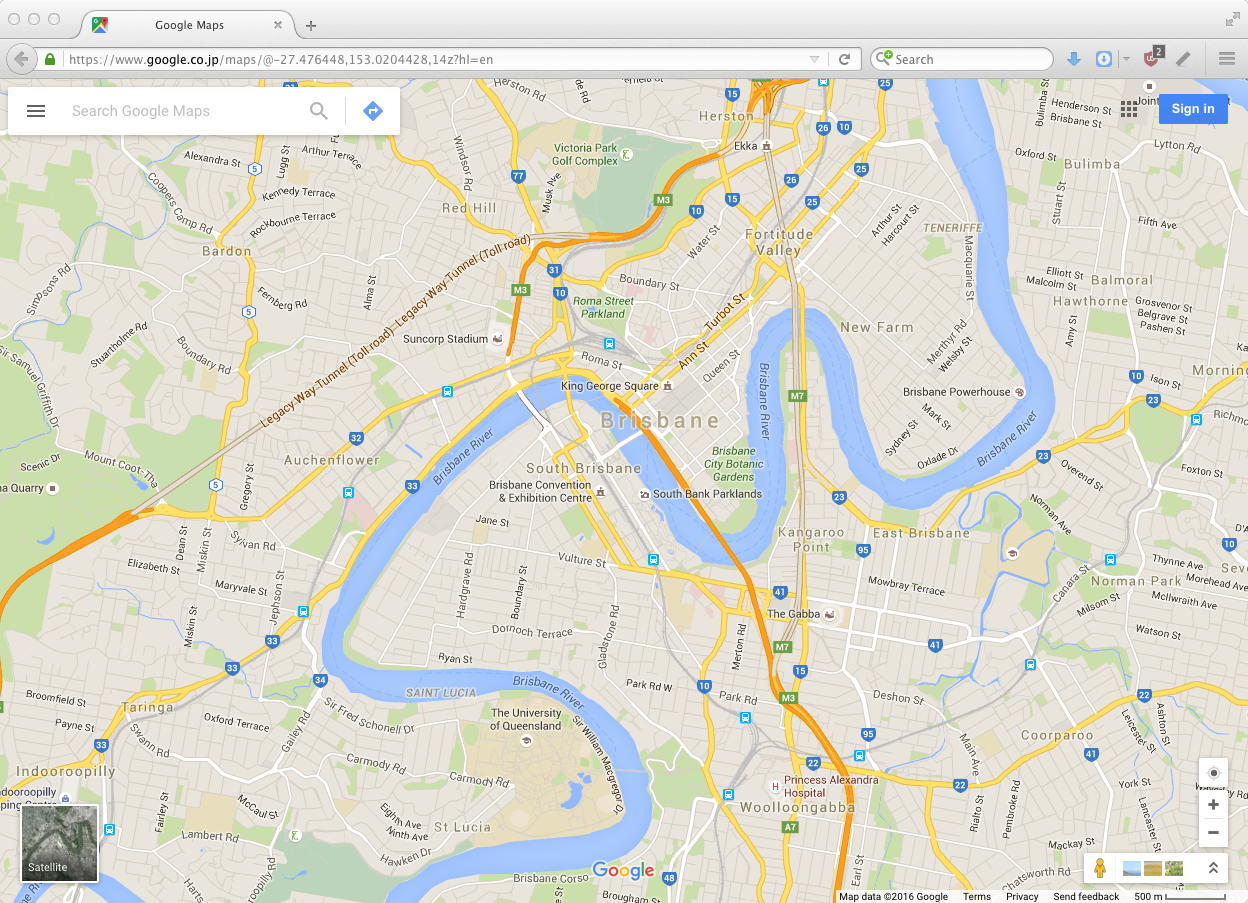1248x903 pixels.
Task: Open a new browser tab
Action: click(x=311, y=25)
